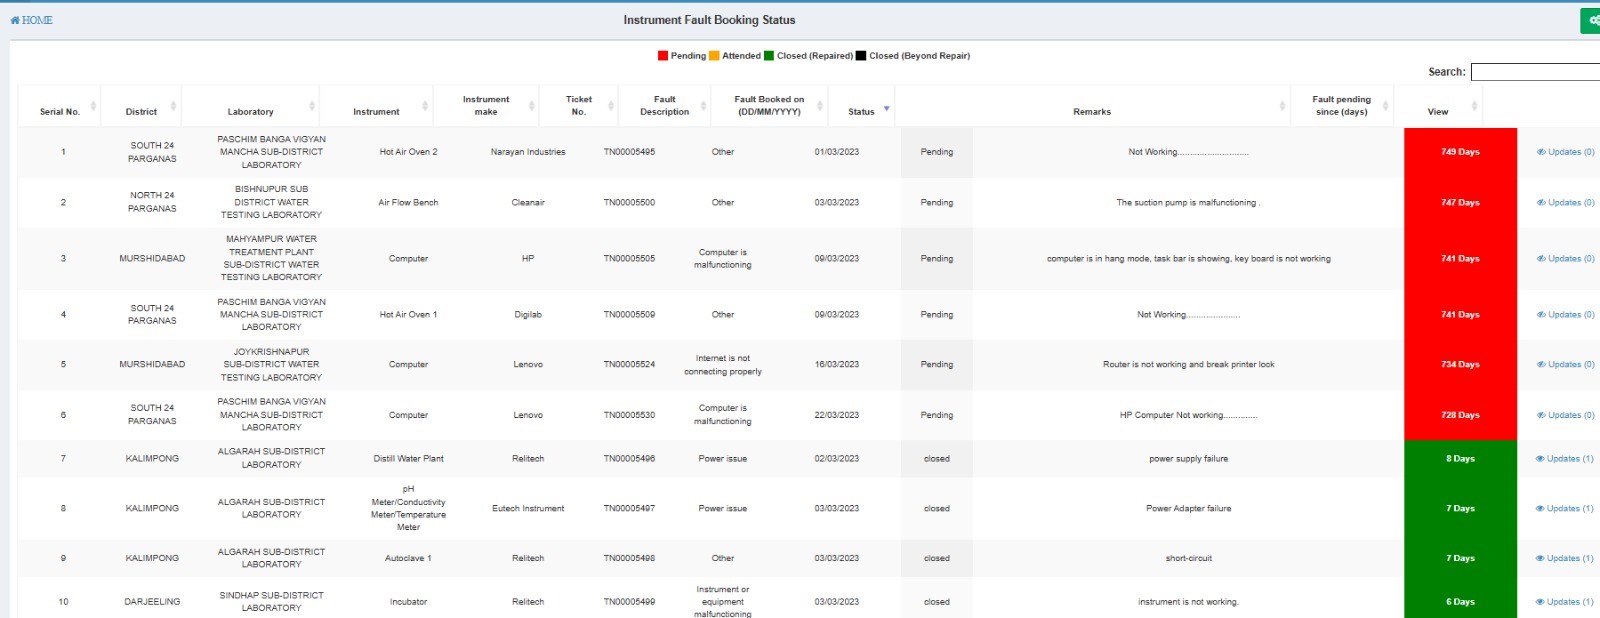Screen dimensions: 1600x618
Task: Sort by Instrument make column
Action: coord(486,106)
